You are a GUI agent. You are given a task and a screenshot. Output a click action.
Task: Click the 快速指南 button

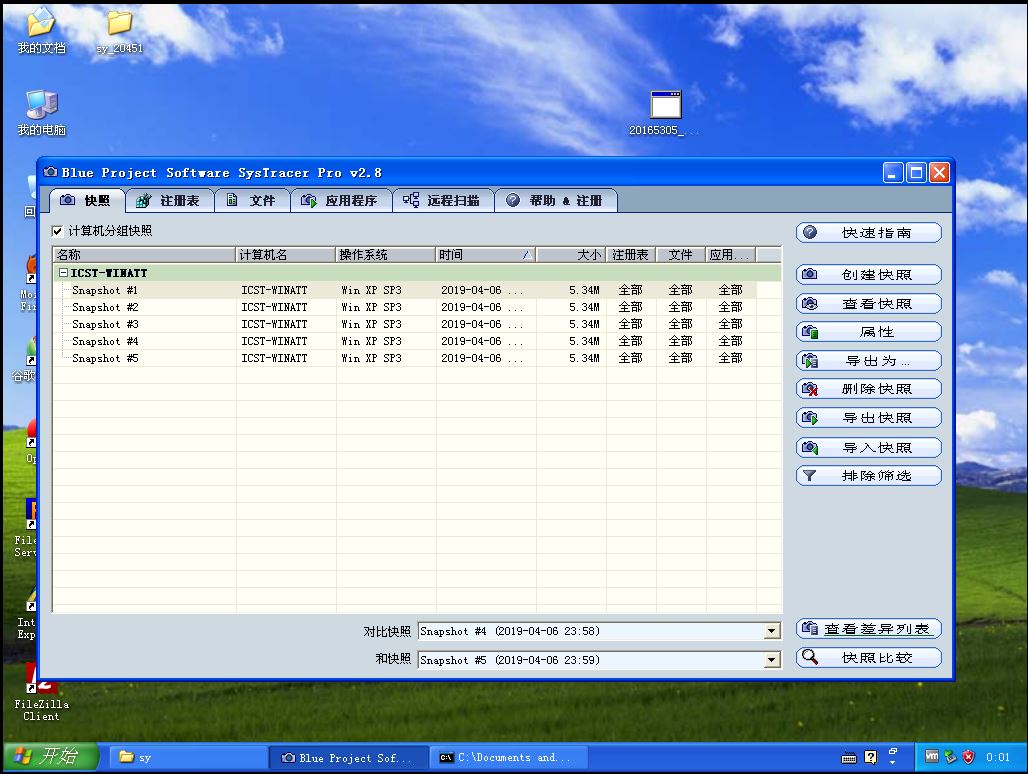[869, 233]
